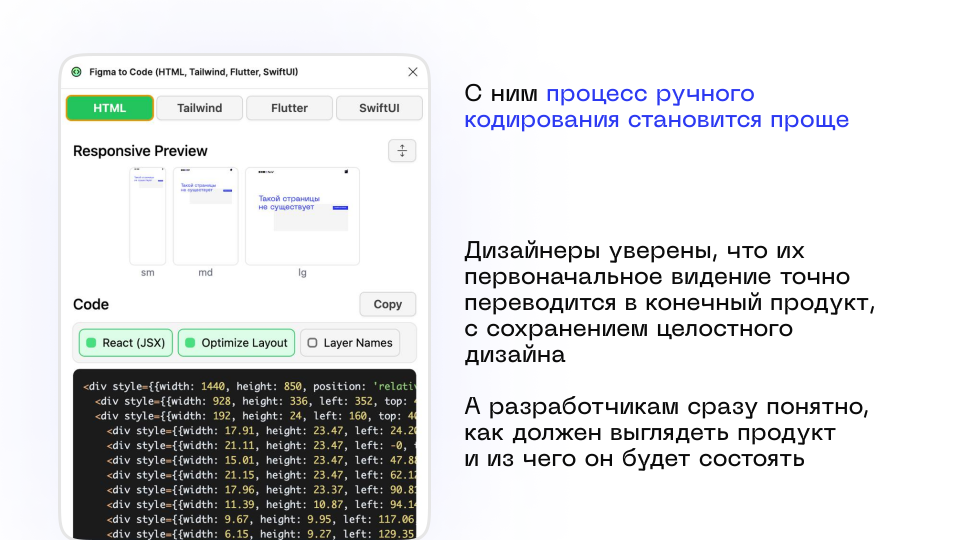Click the code line with width 17.91
This screenshot has height=540, width=960.
coord(261,430)
